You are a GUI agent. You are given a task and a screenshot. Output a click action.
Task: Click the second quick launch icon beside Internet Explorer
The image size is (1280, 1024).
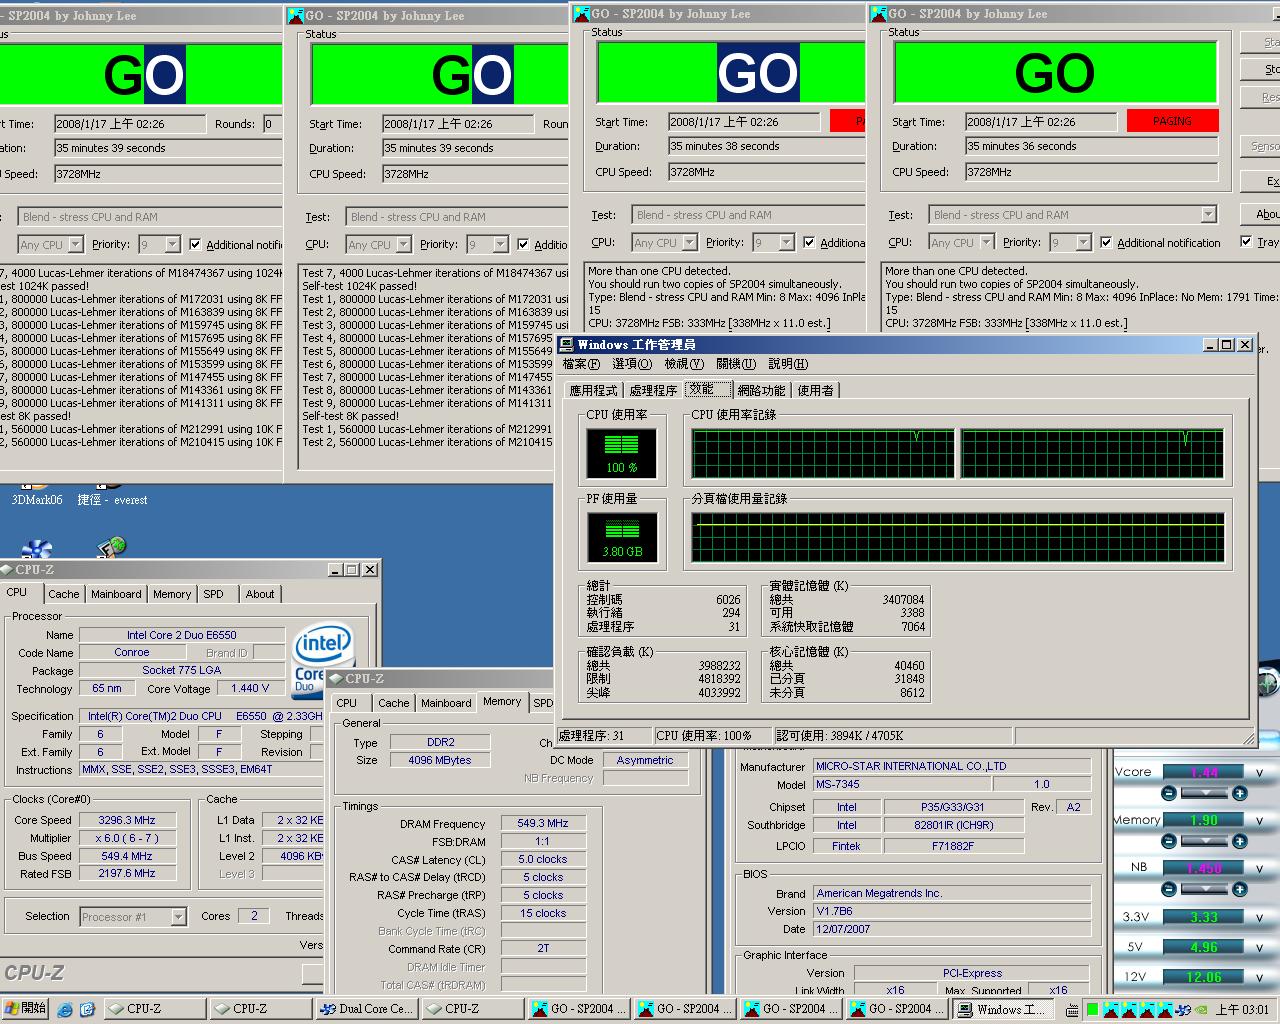coord(87,1009)
